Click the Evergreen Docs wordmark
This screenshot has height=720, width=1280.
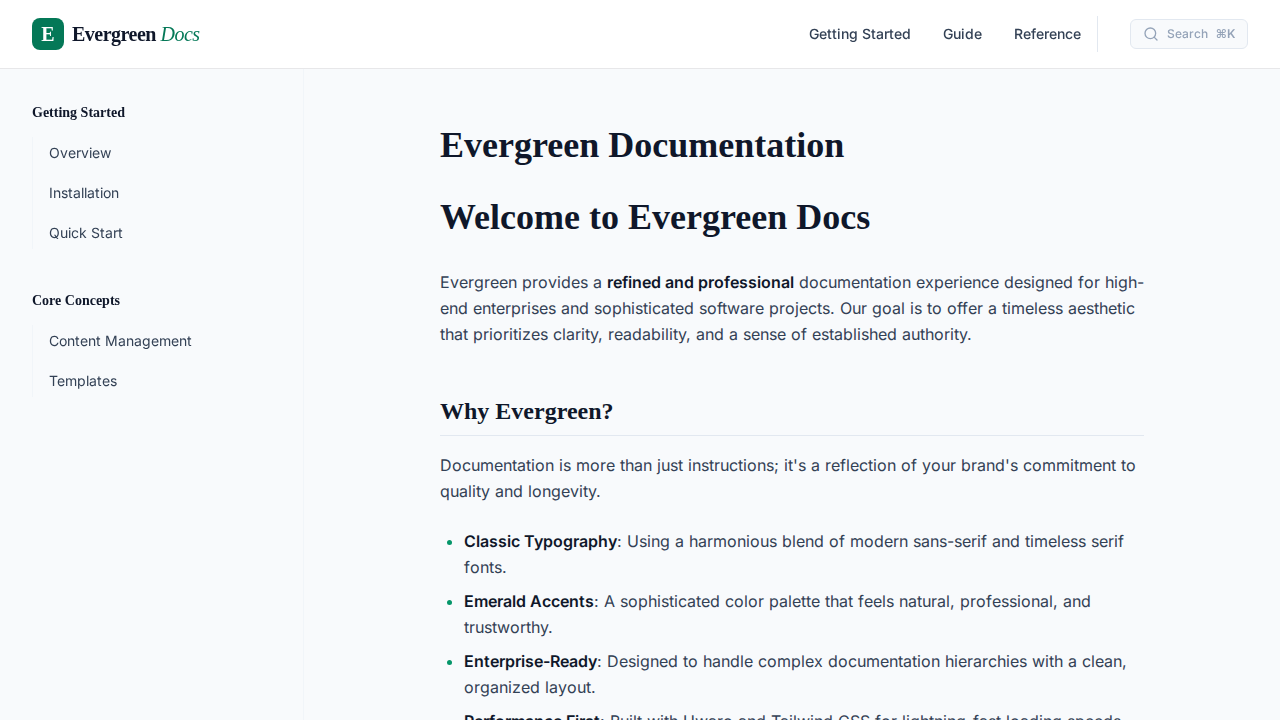[135, 34]
